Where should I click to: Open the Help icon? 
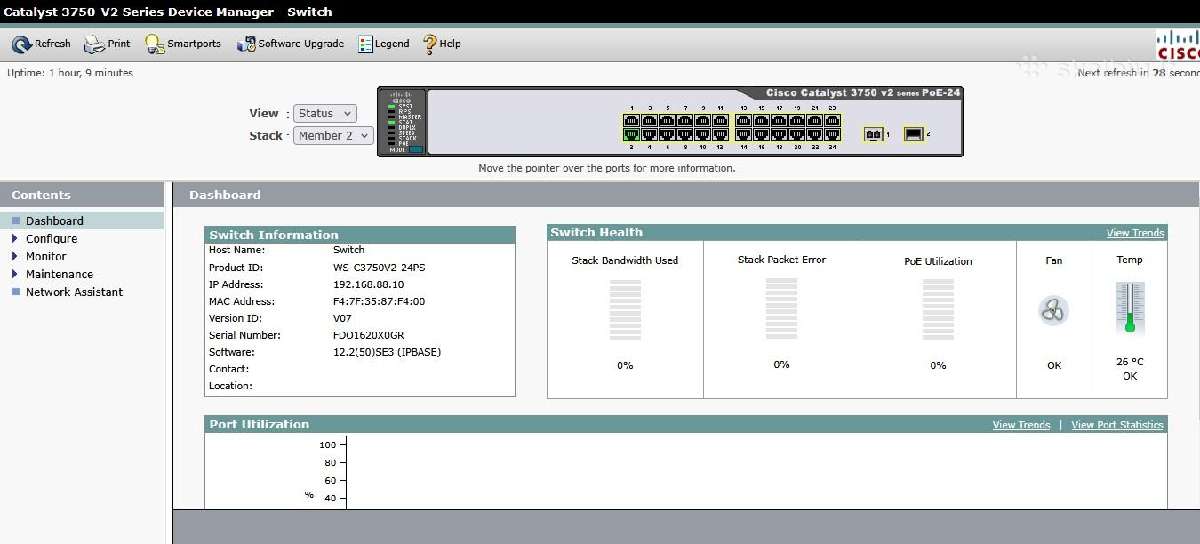[430, 44]
